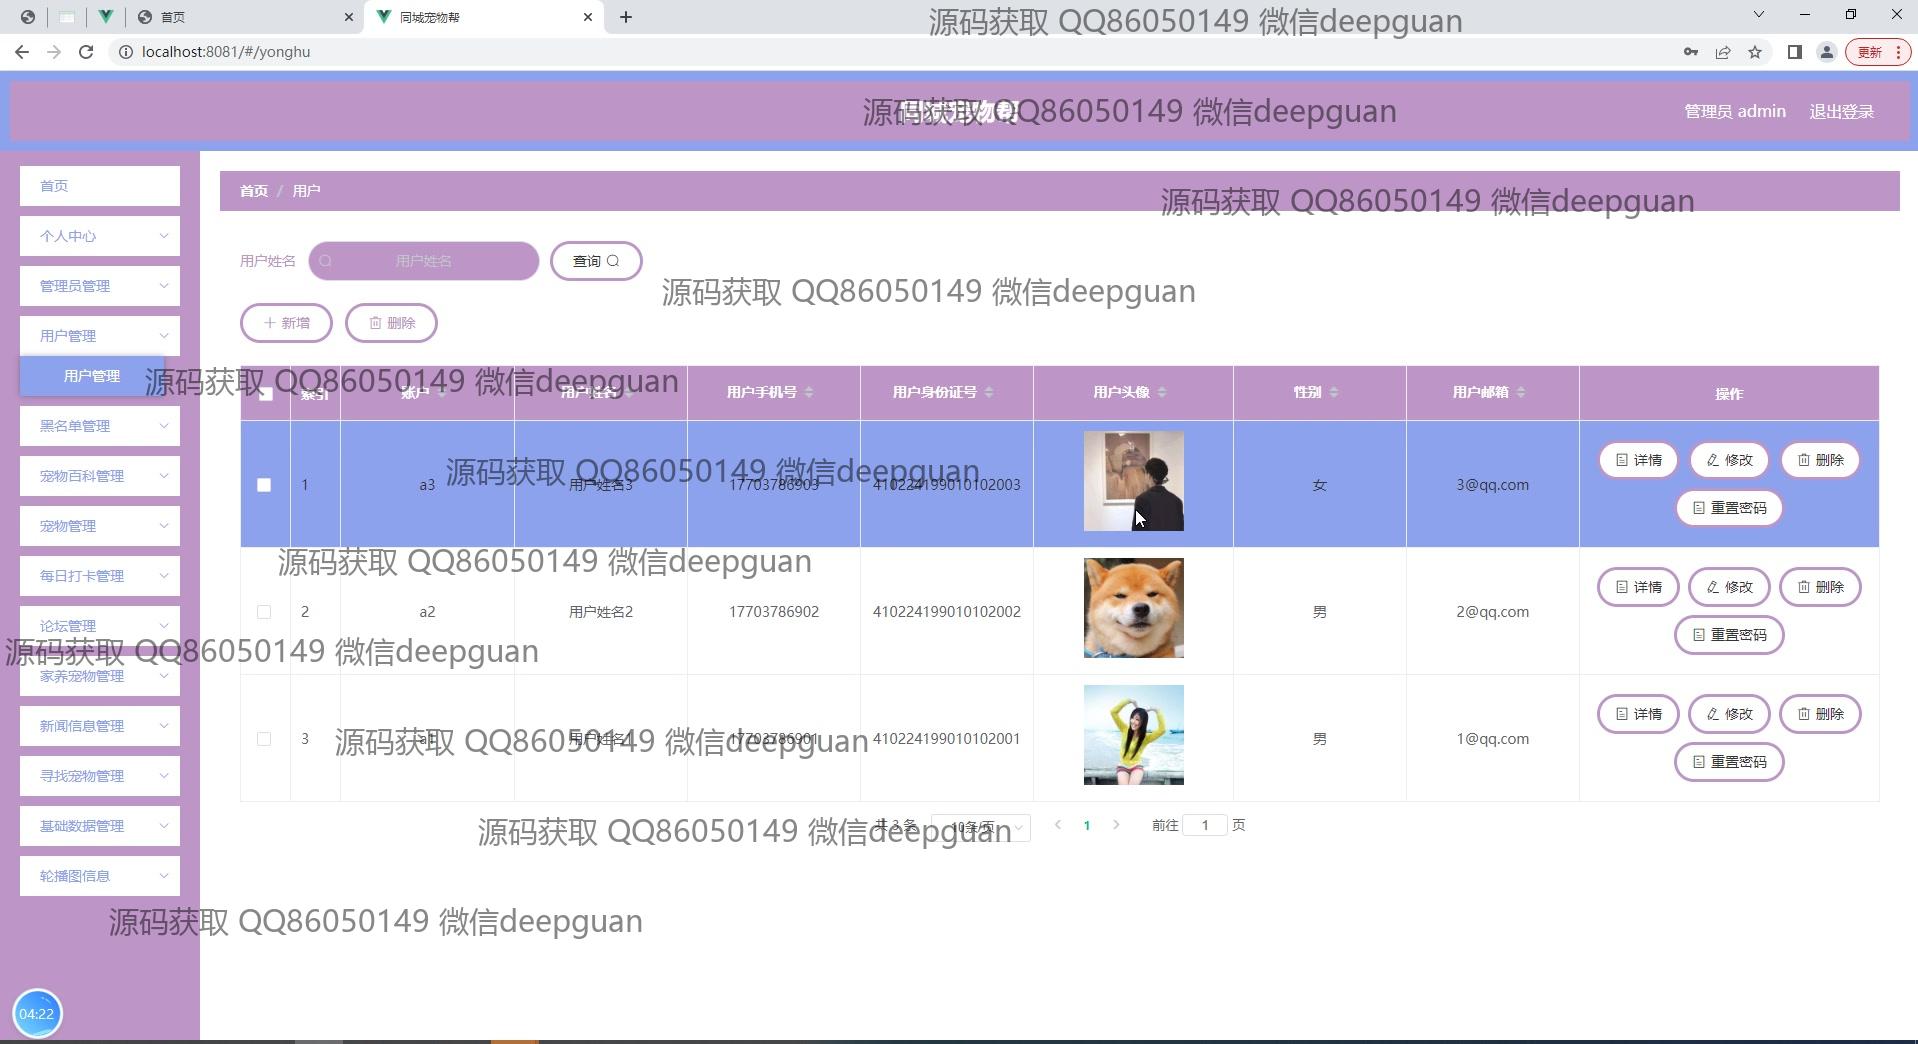Viewport: 1918px width, 1044px height.
Task: Click 删除 for user a2
Action: (x=1820, y=587)
